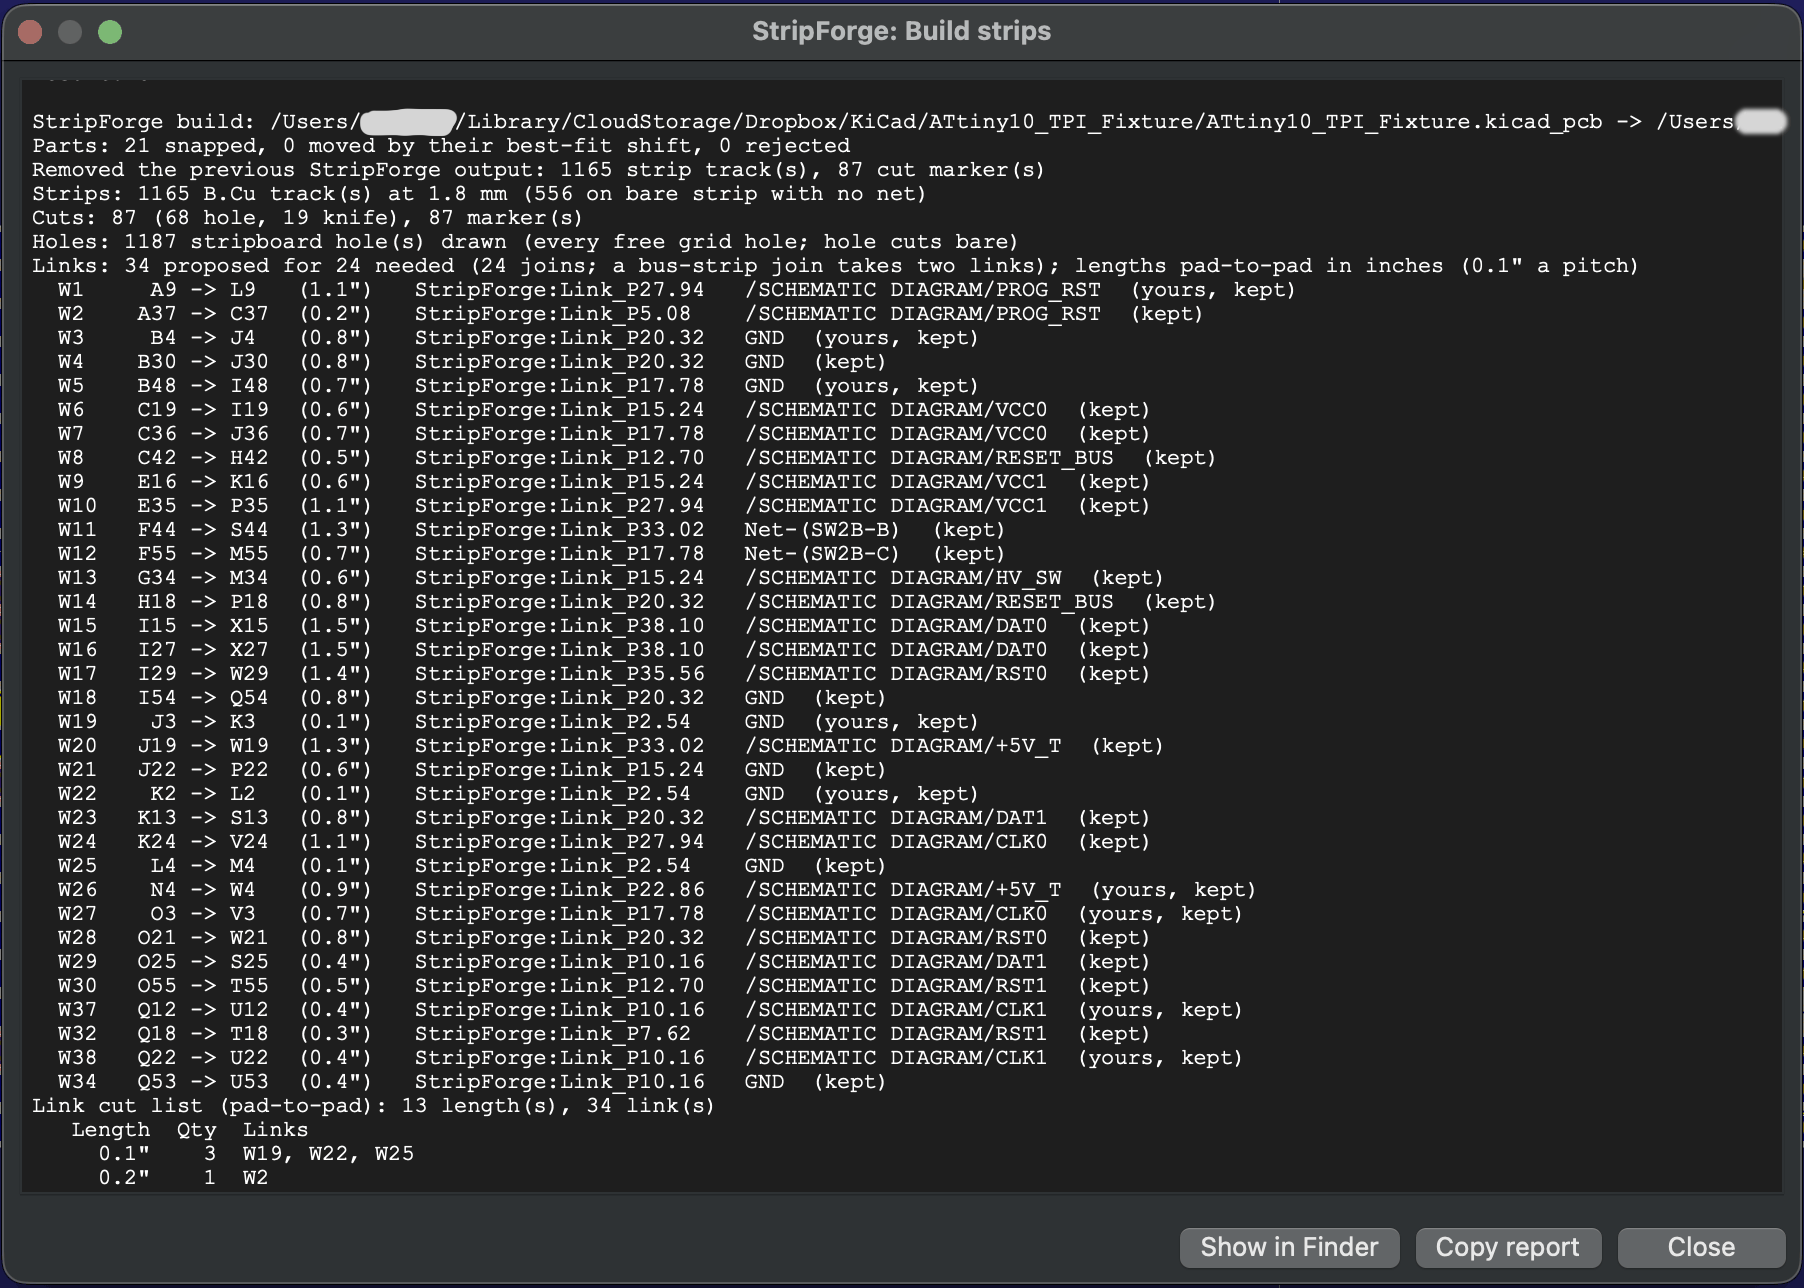Select '/SCHEMATIC DIAGRAM/HV_SW' in row W13
1804x1288 pixels.
(903, 578)
